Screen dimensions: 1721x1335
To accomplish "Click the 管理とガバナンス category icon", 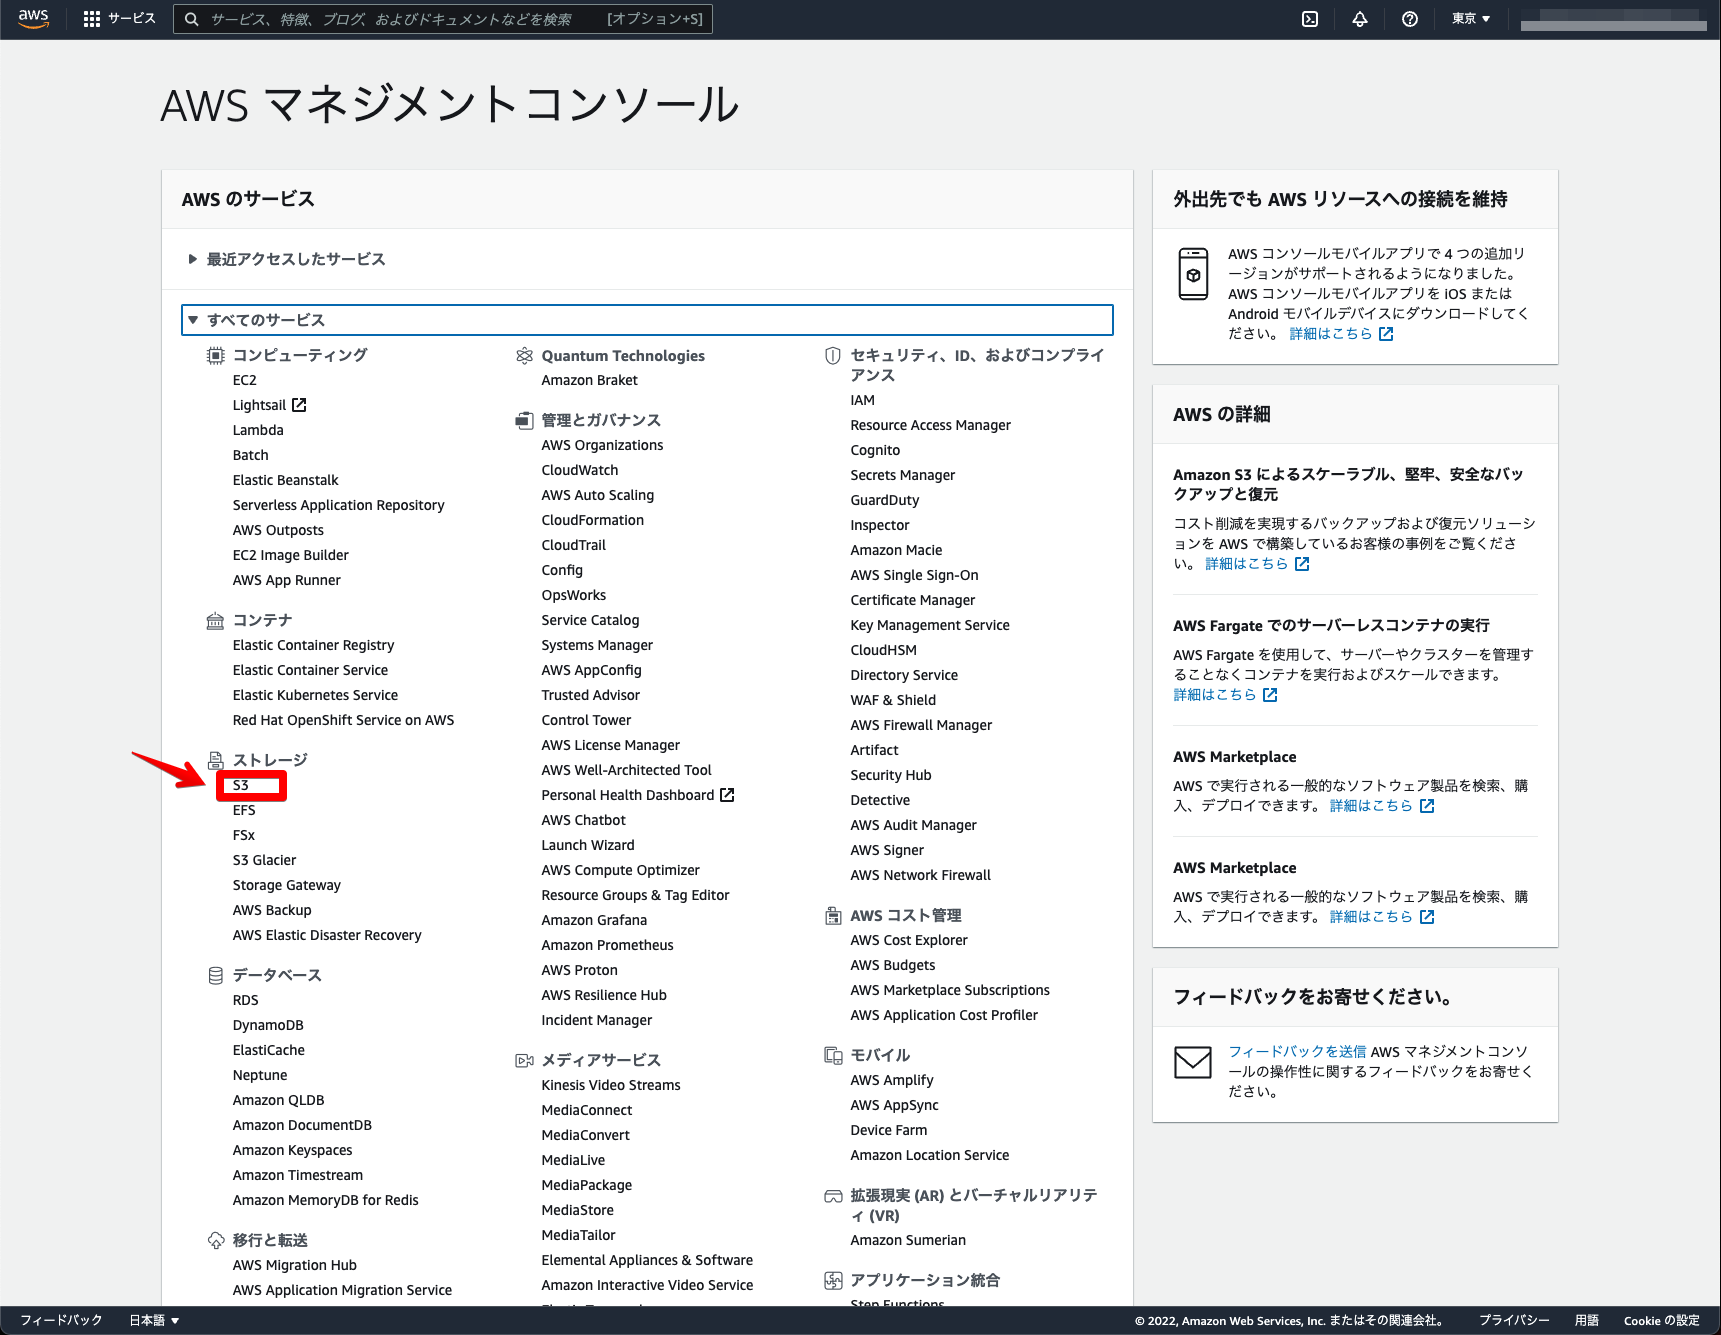I will 524,420.
